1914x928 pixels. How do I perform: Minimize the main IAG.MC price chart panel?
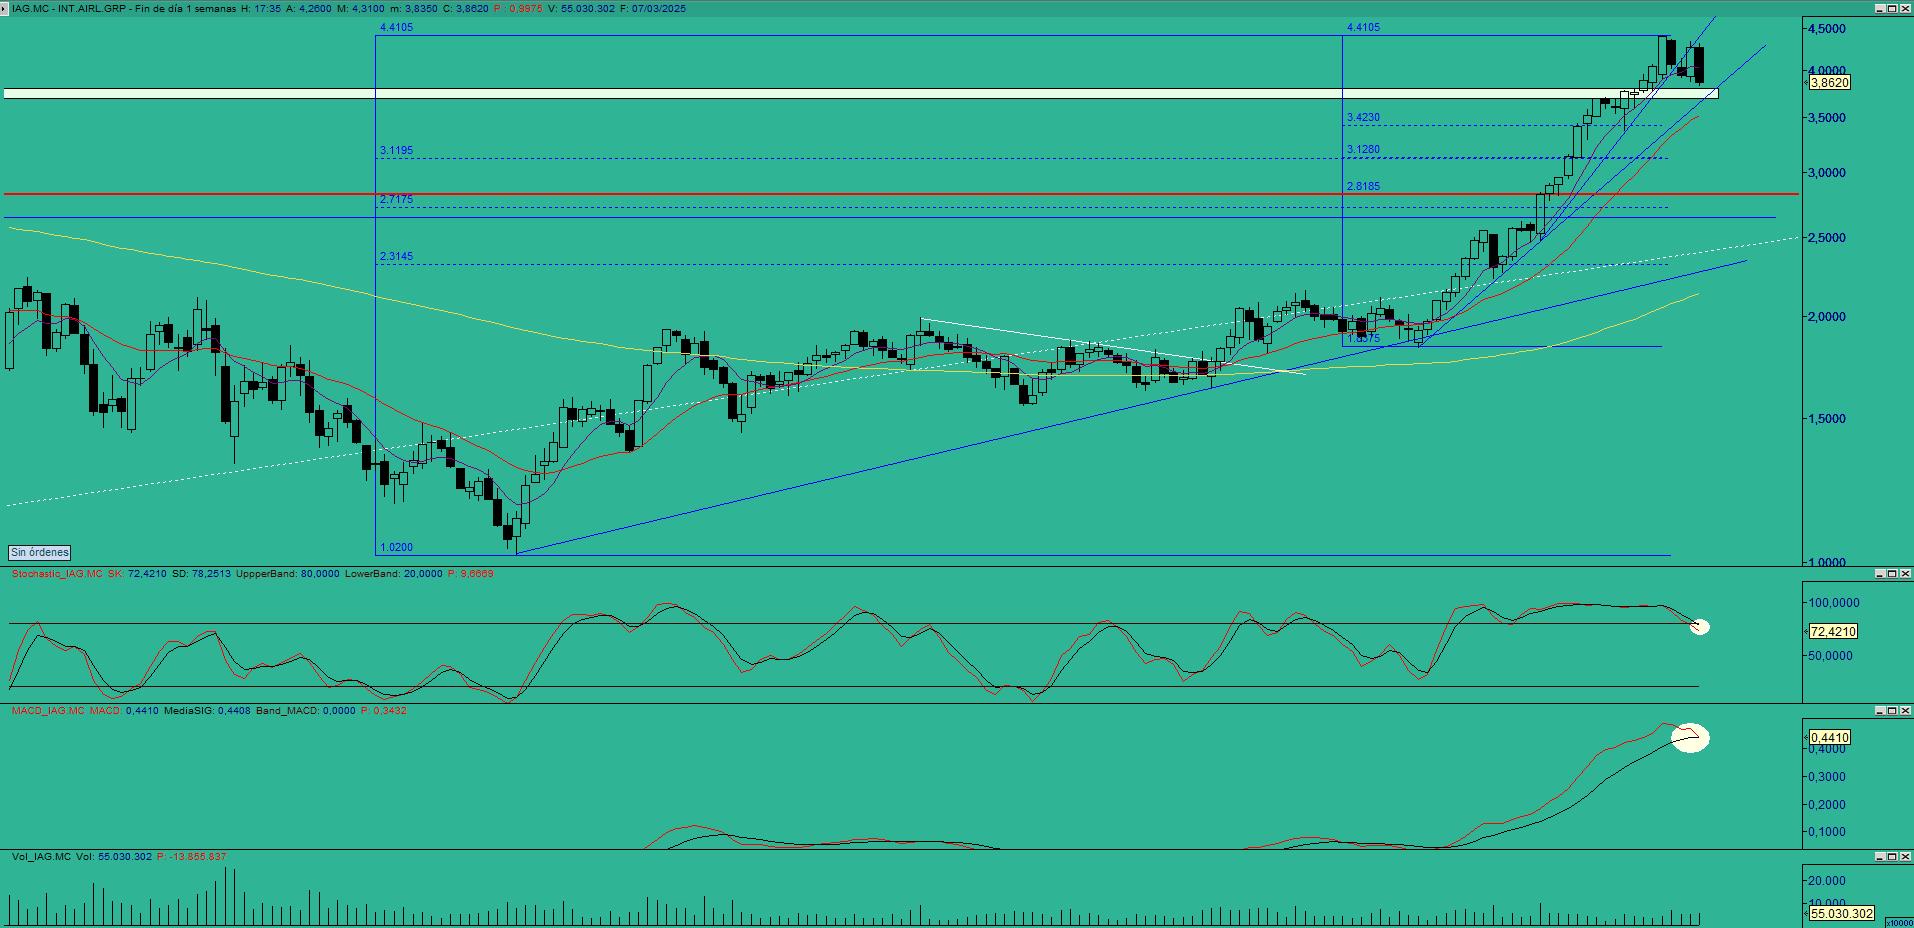coord(1879,8)
